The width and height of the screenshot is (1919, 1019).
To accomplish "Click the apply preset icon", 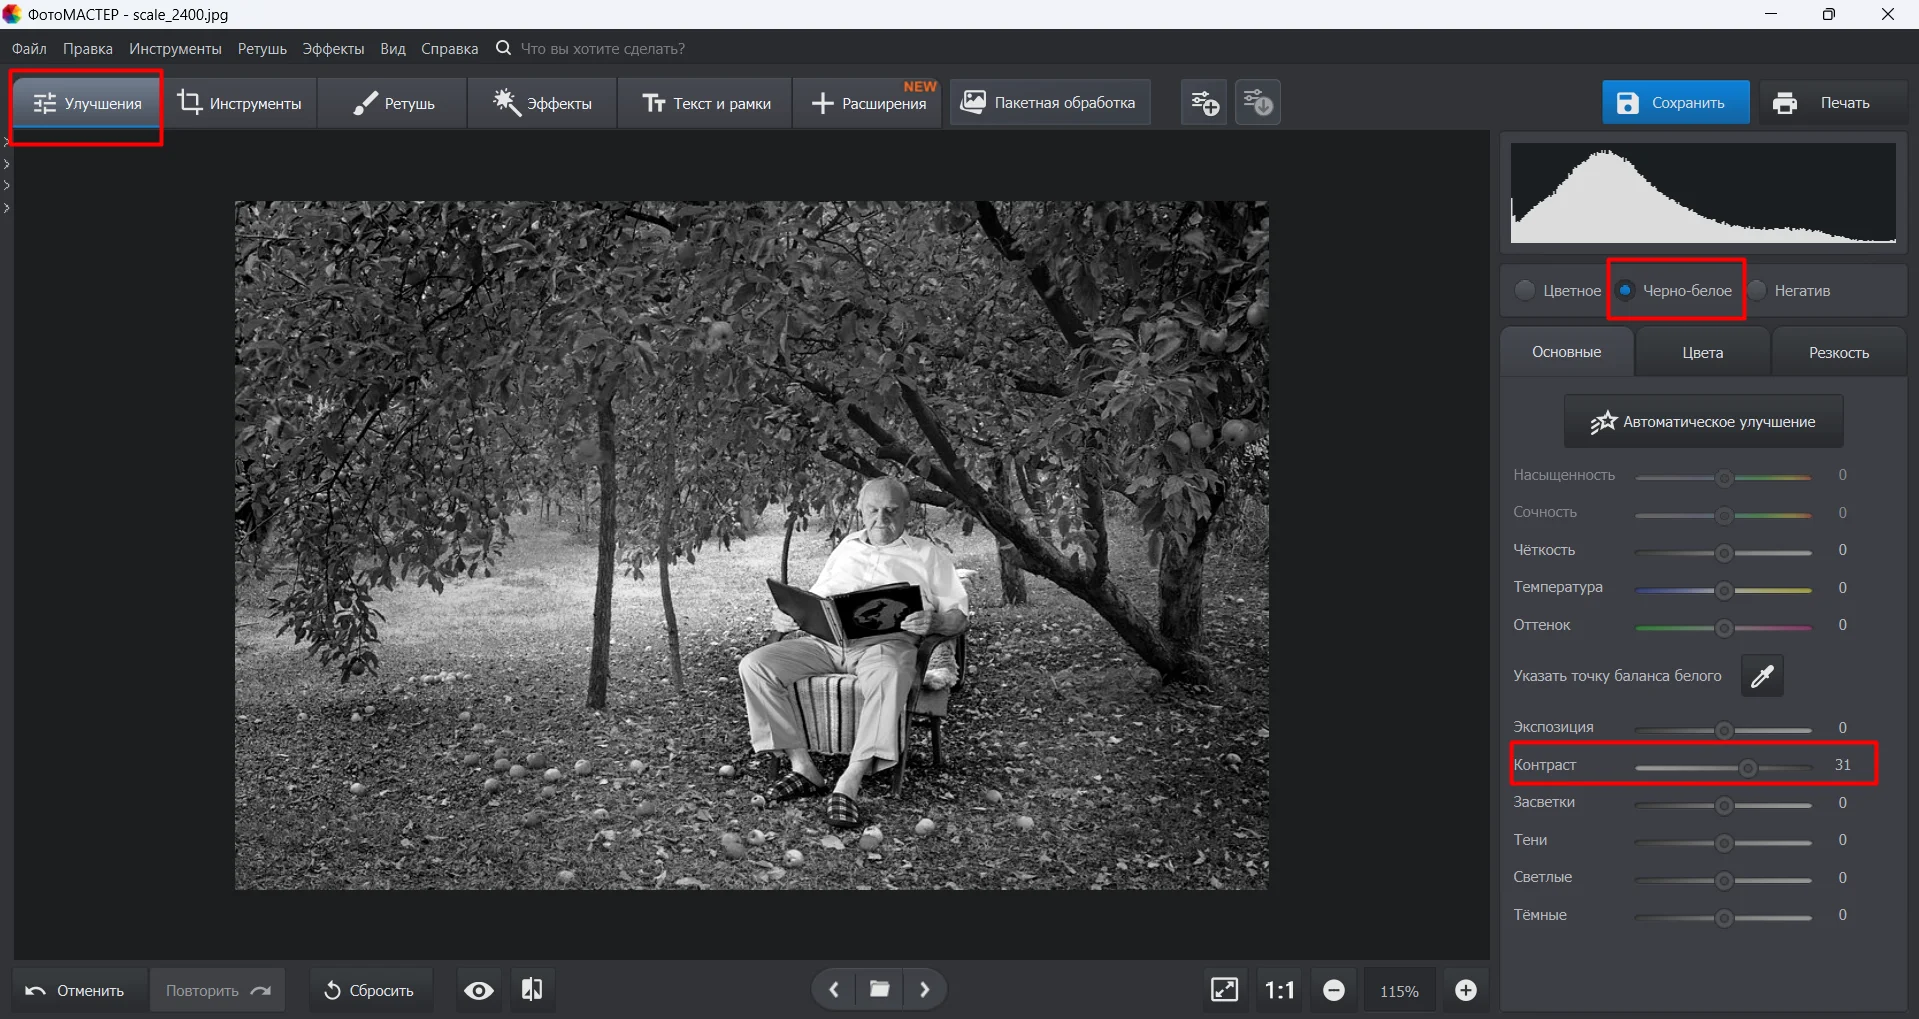I will pyautogui.click(x=1258, y=103).
